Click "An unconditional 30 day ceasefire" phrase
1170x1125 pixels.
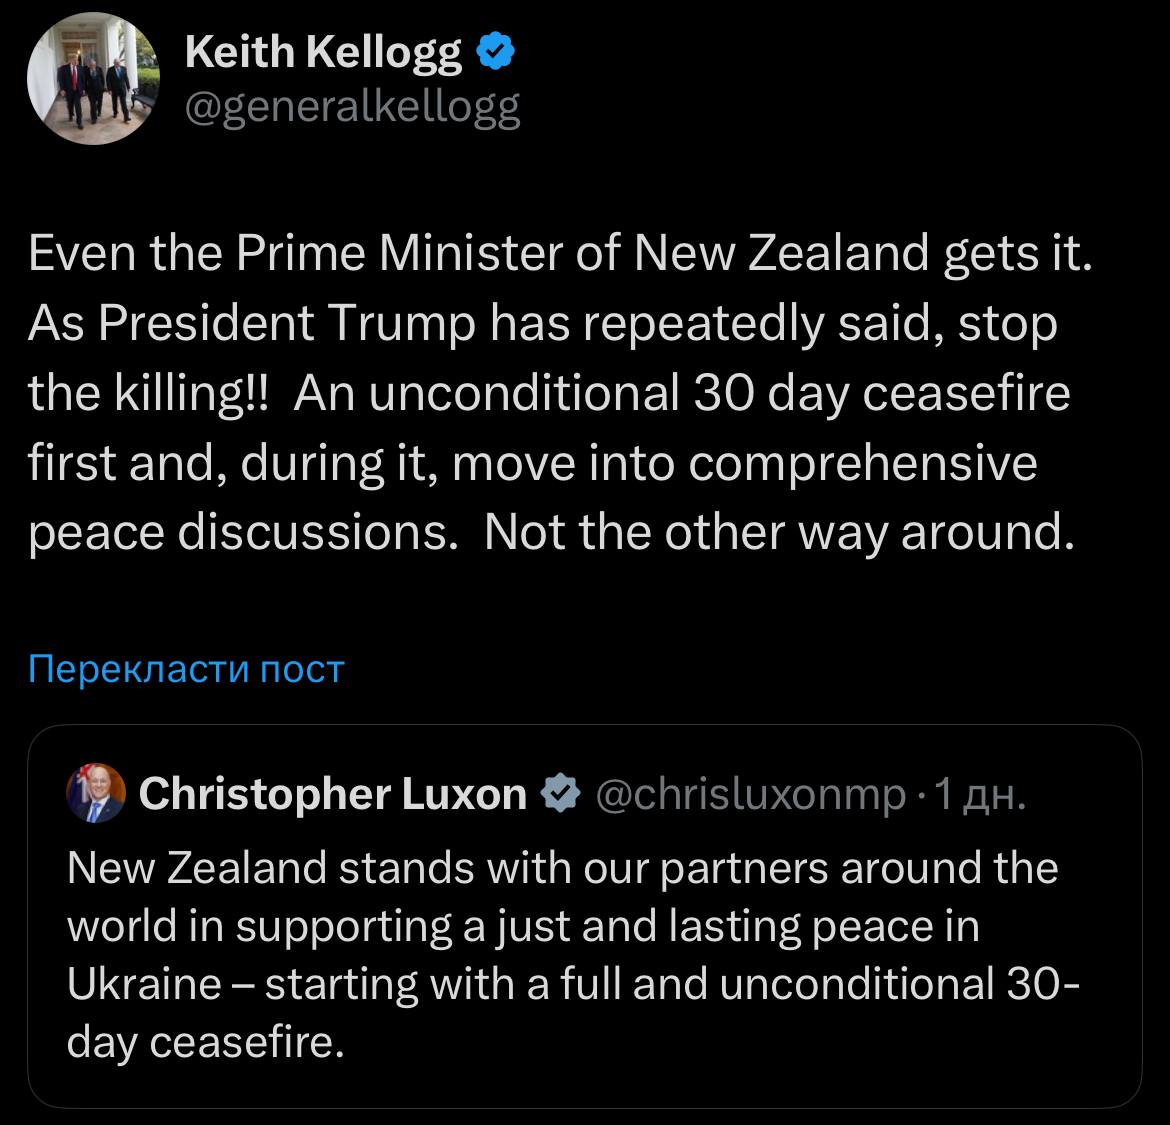(682, 394)
